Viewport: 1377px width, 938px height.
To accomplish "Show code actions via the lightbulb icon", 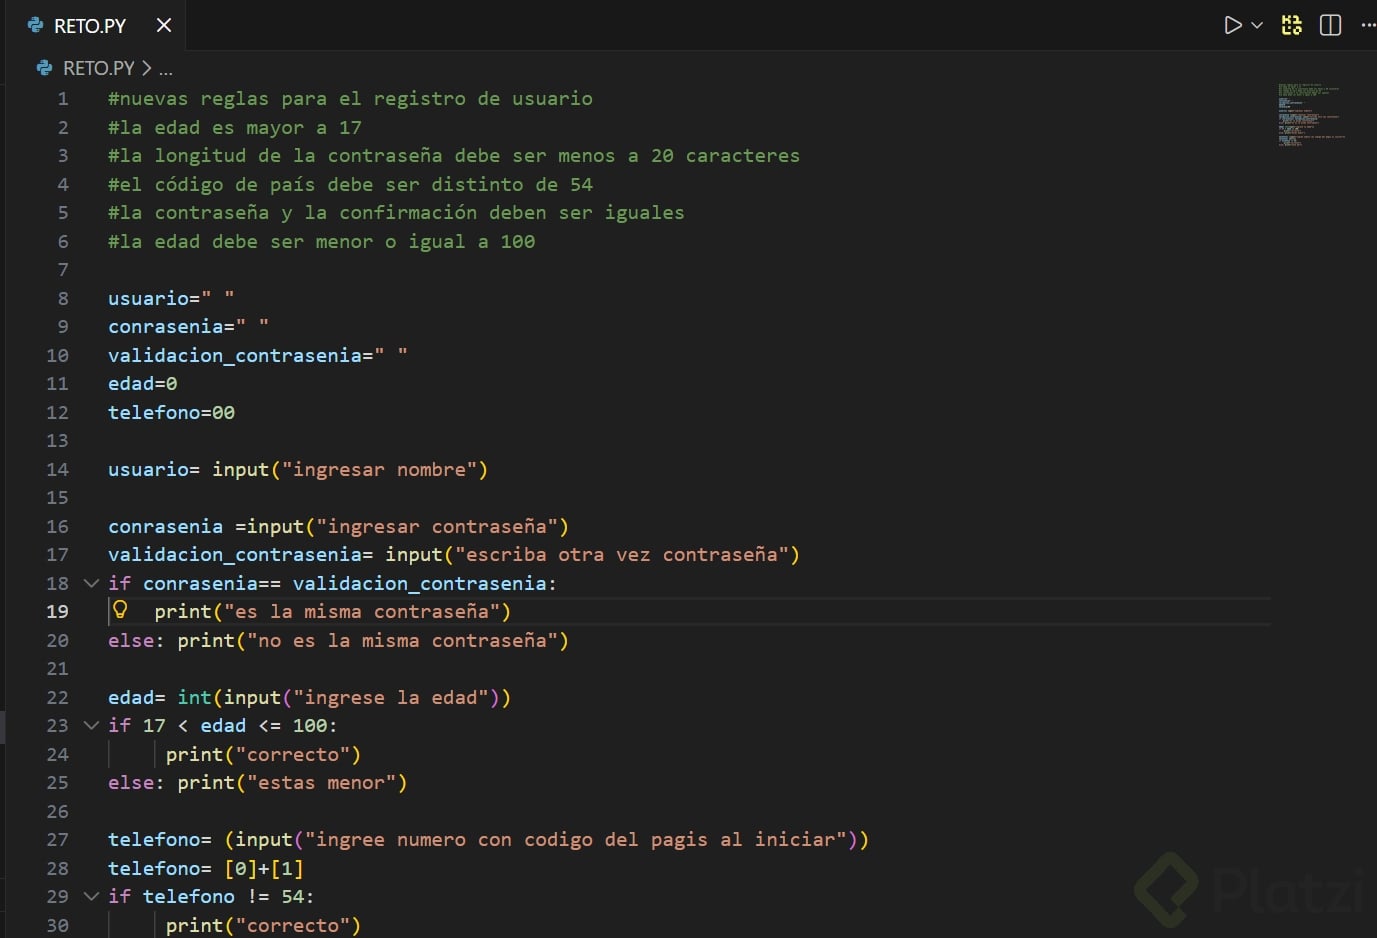I will [x=120, y=610].
